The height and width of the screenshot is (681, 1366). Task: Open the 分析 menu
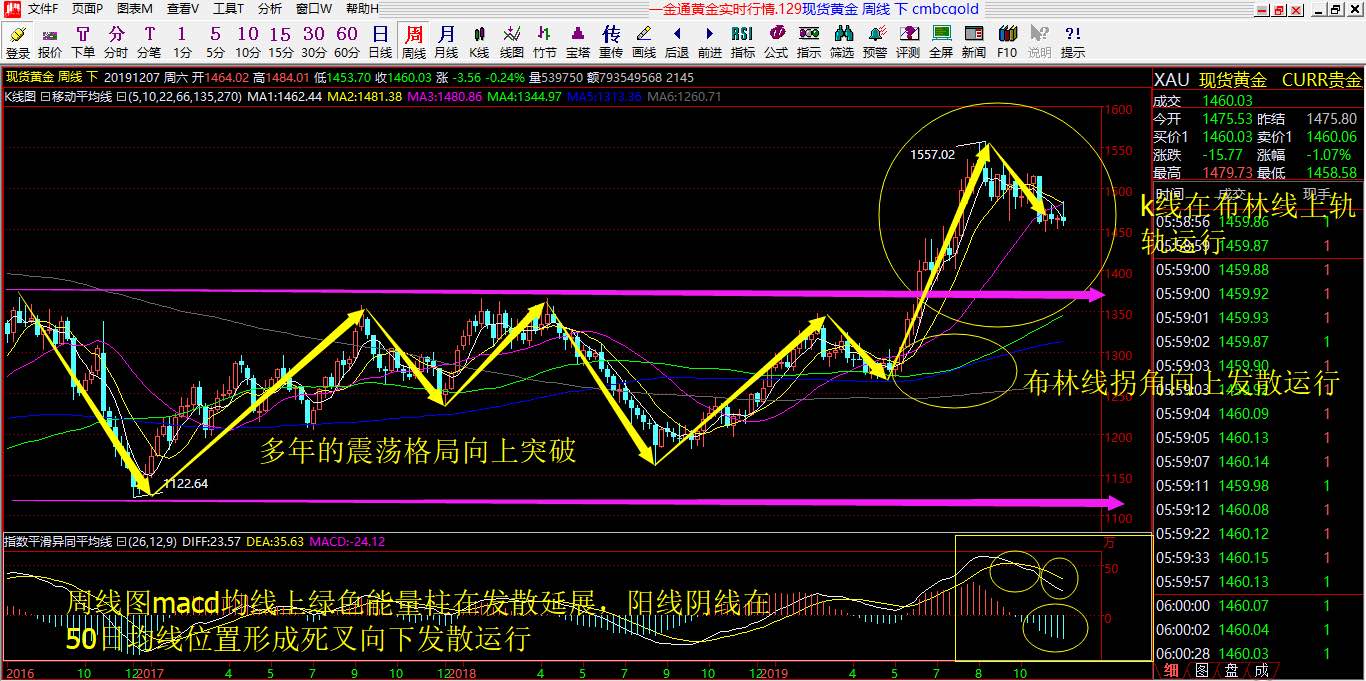coord(270,9)
